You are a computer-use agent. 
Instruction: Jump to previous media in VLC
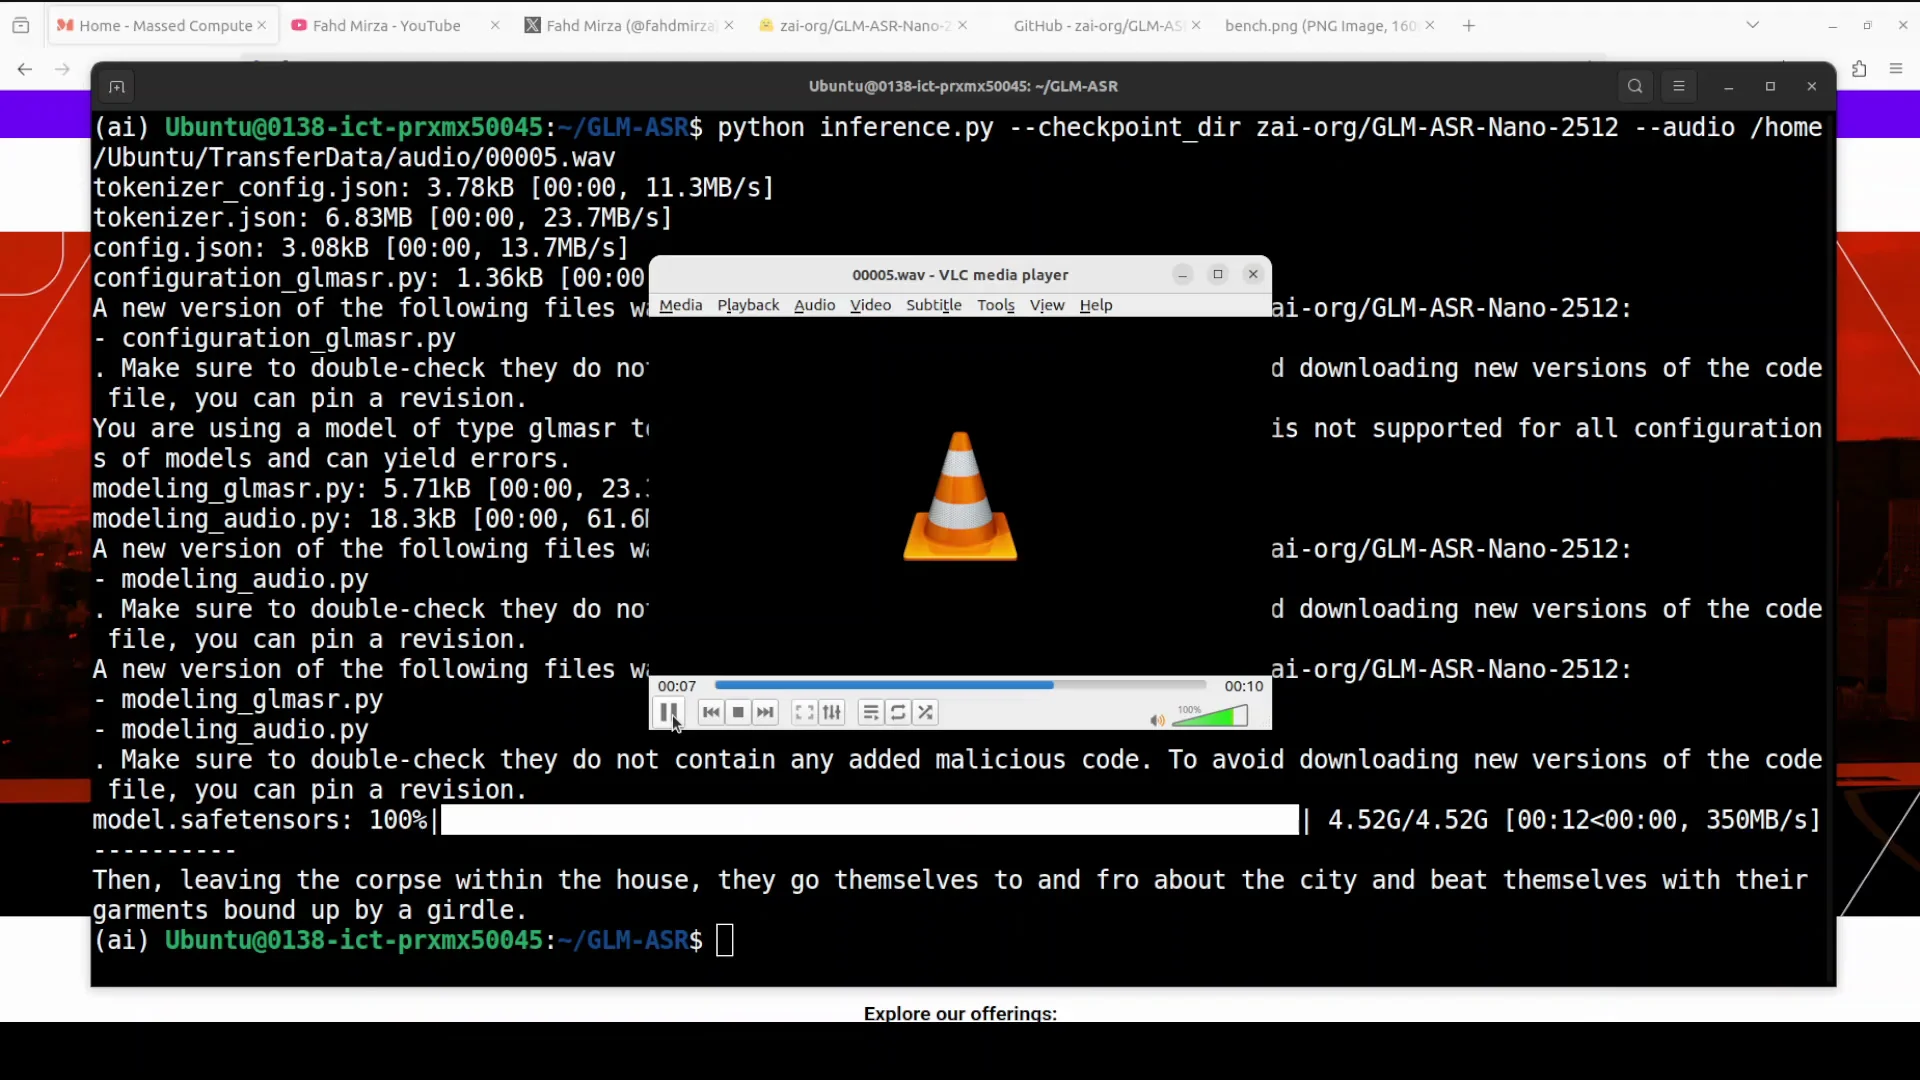(710, 711)
